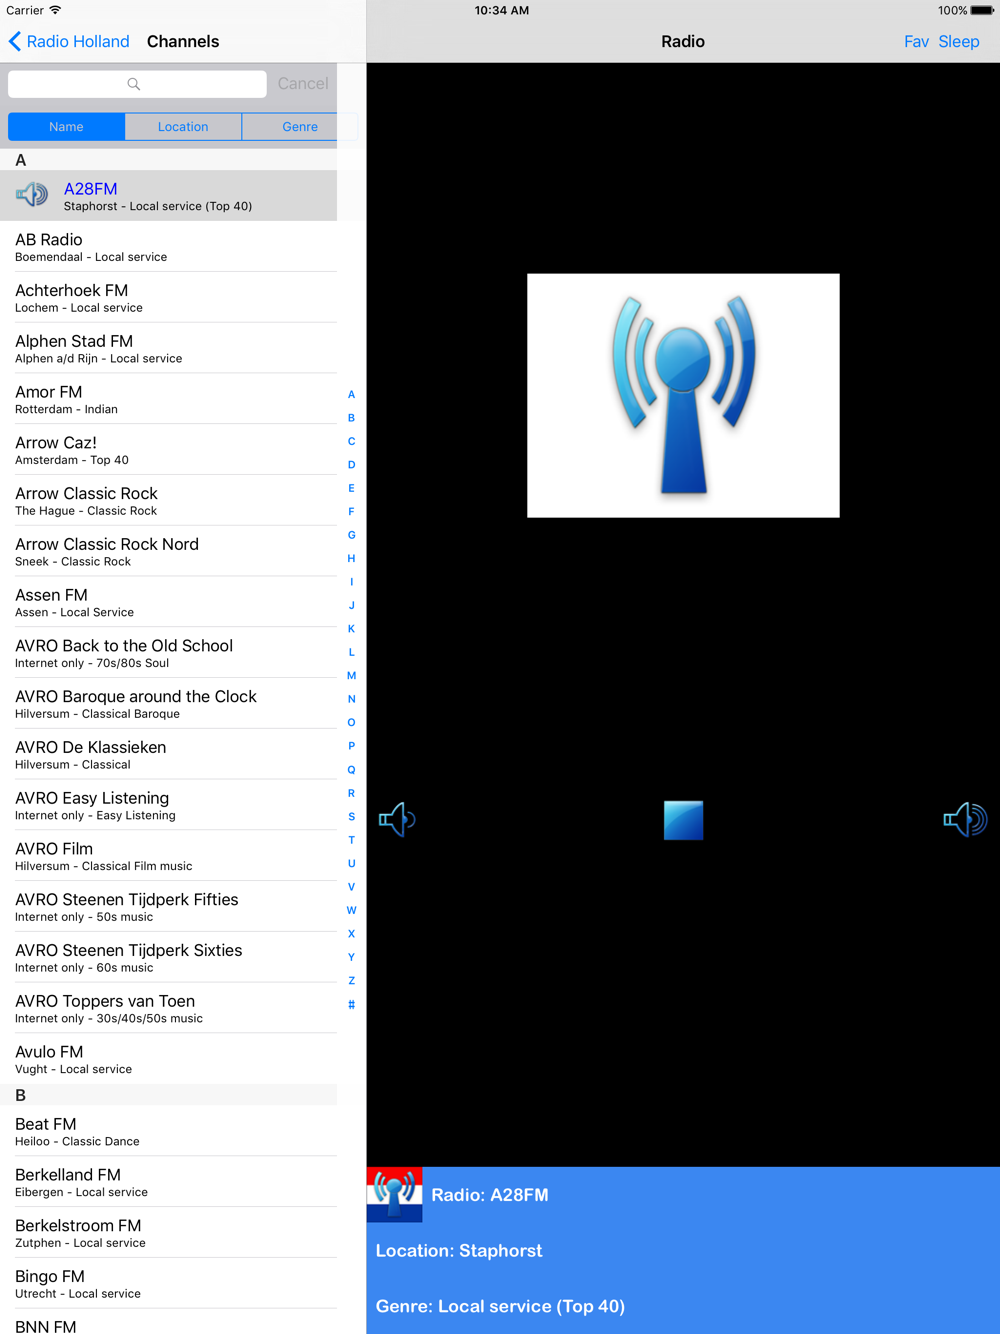
Task: Stop playback with the blue square button
Action: pyautogui.click(x=684, y=820)
